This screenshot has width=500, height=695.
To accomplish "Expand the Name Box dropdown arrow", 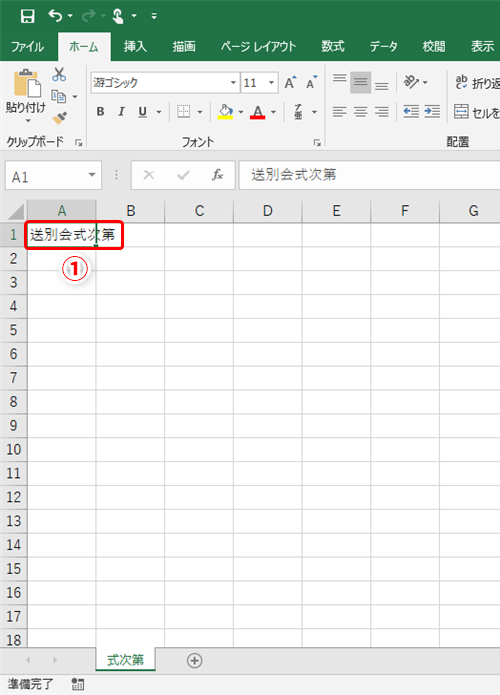I will [92, 175].
